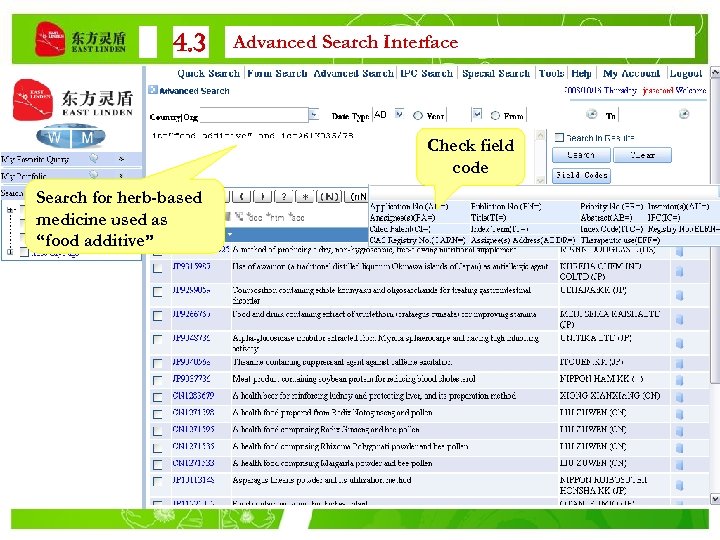Open My Portfolio bubble icon
Viewport: 720px width, 540px height.
tap(94, 175)
